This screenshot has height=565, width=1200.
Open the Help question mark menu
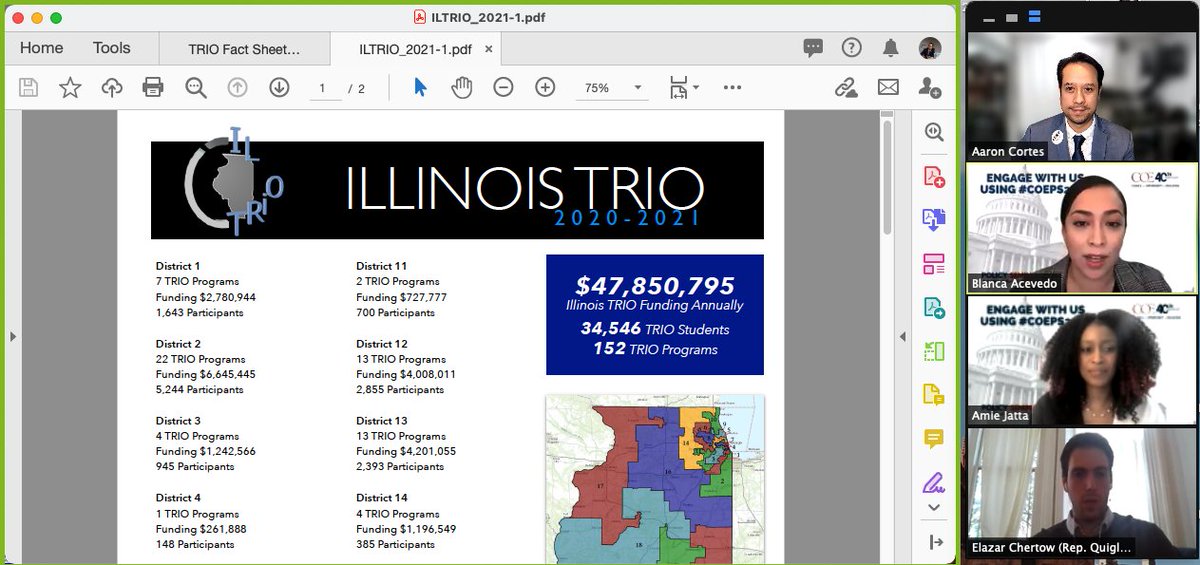[851, 47]
